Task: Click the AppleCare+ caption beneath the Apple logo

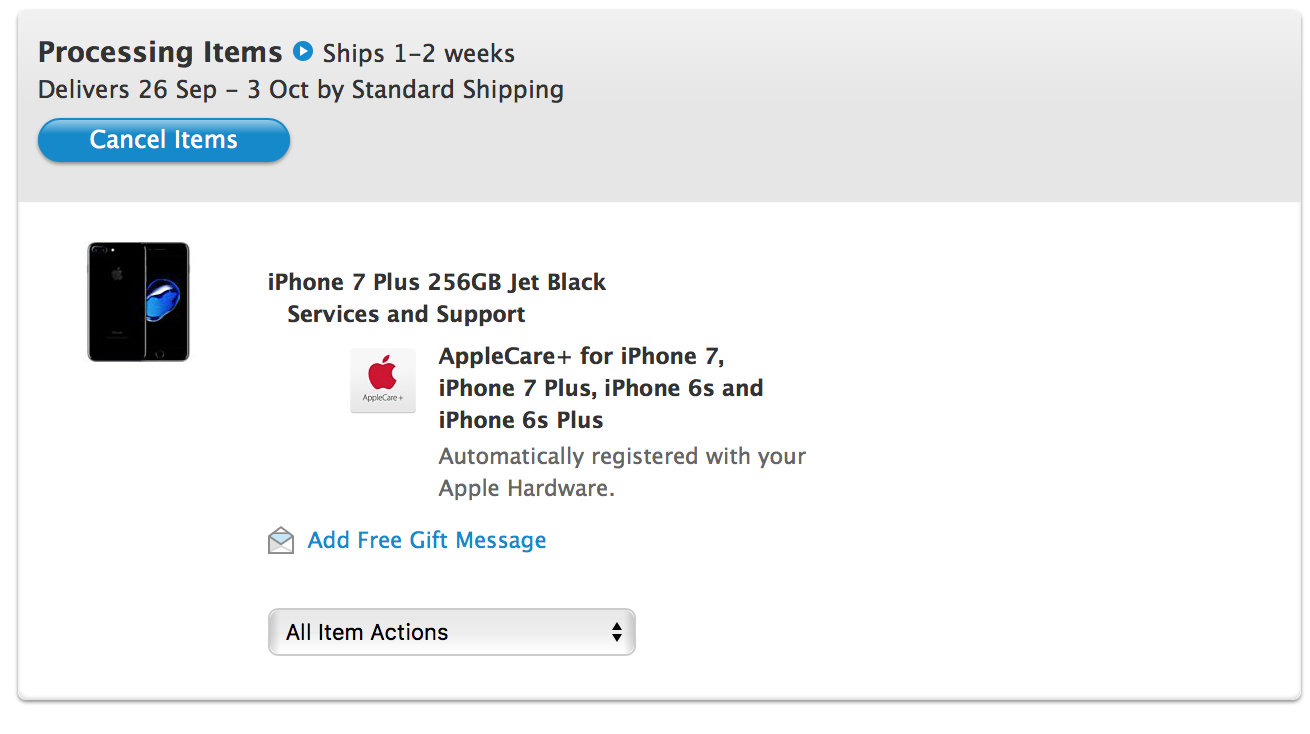Action: (x=383, y=398)
